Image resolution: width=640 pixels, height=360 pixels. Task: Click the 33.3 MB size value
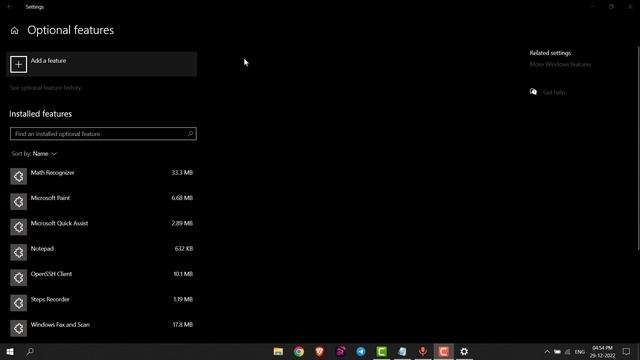click(182, 173)
